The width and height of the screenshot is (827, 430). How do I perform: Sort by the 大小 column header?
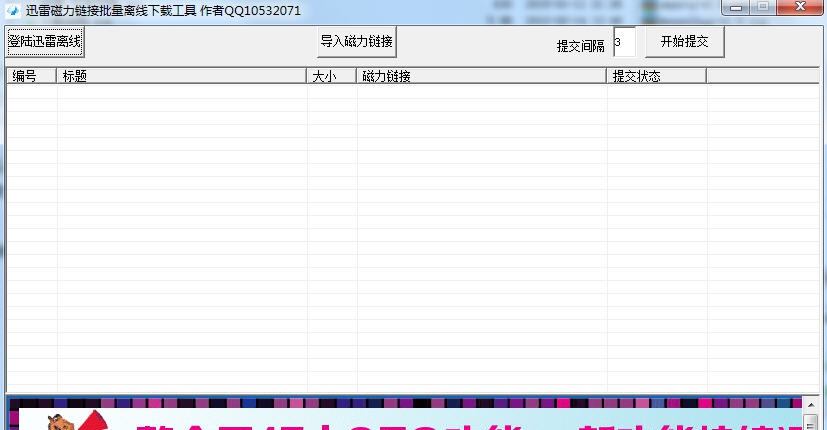click(331, 76)
